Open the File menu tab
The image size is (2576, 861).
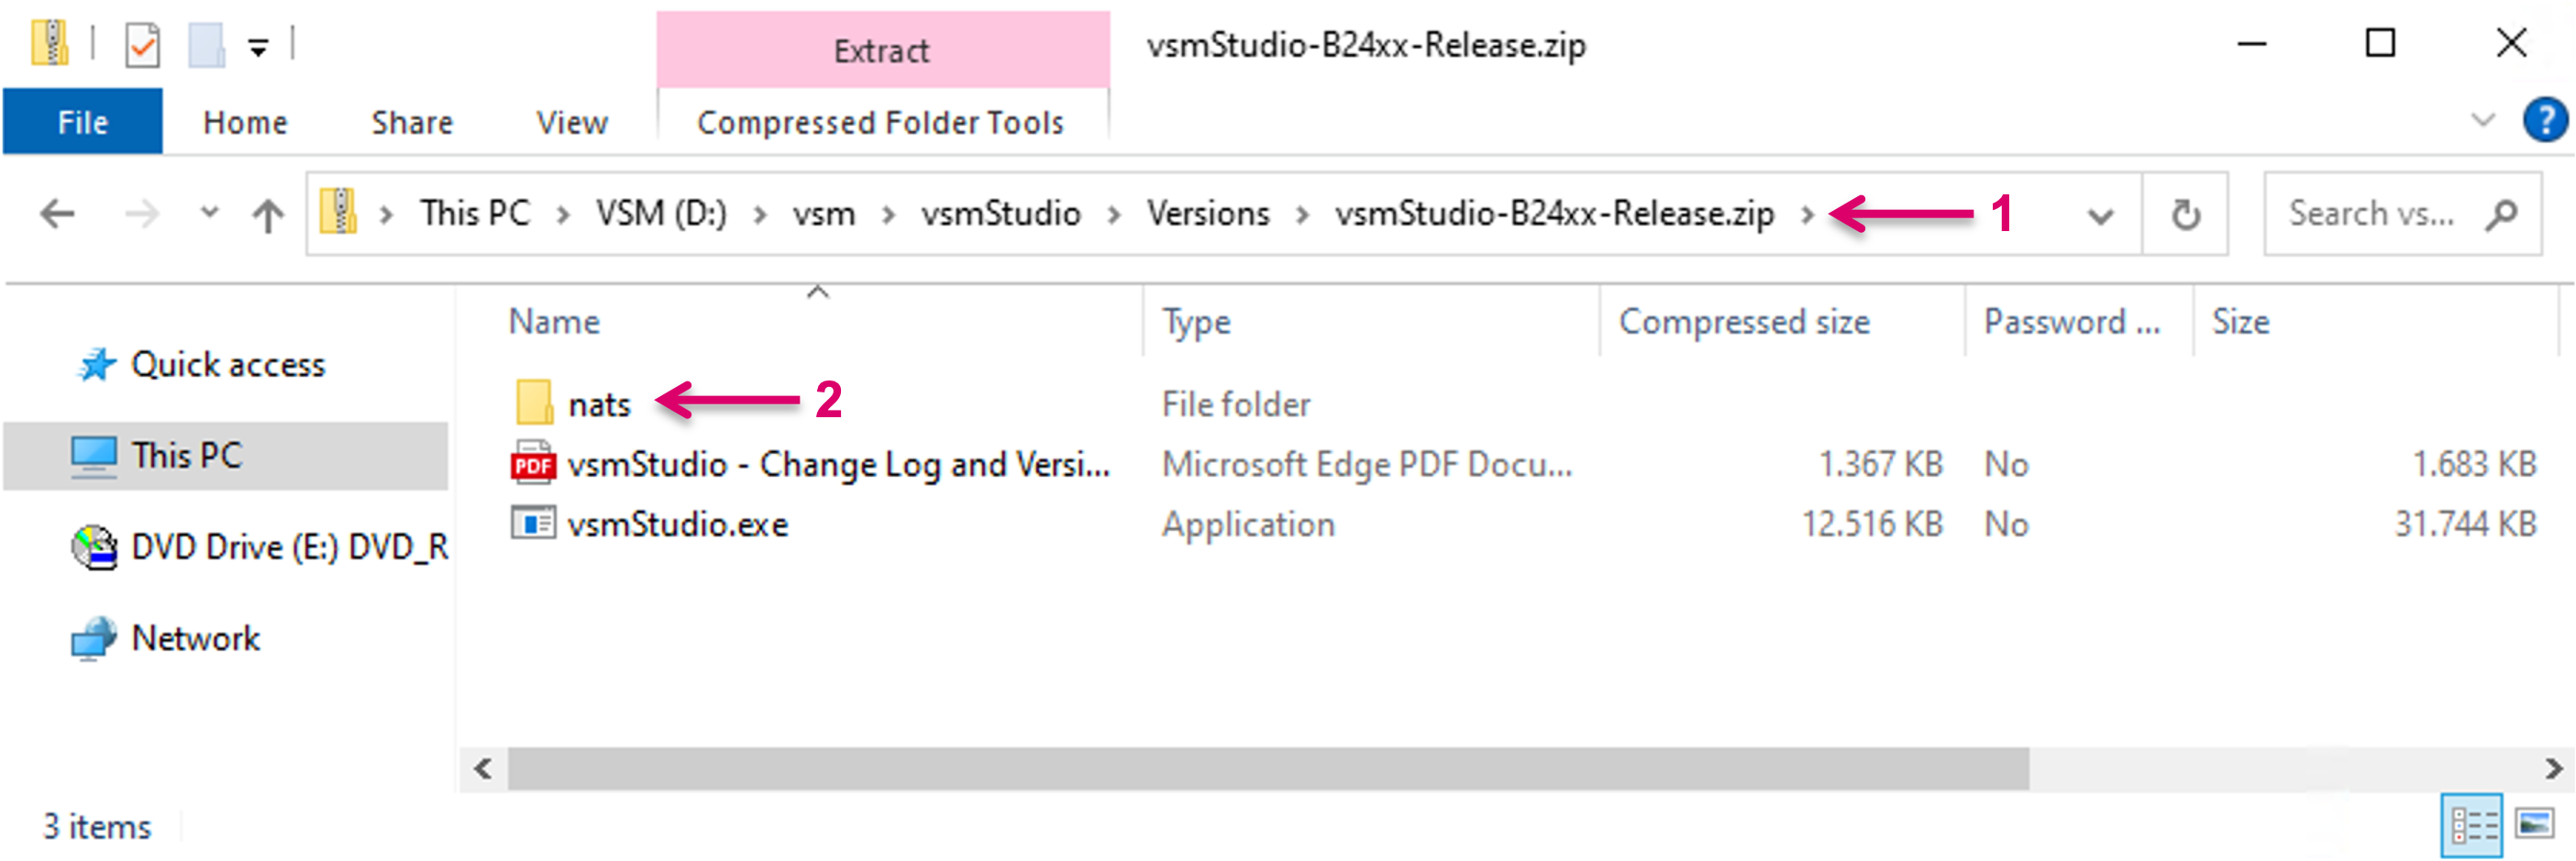(82, 122)
